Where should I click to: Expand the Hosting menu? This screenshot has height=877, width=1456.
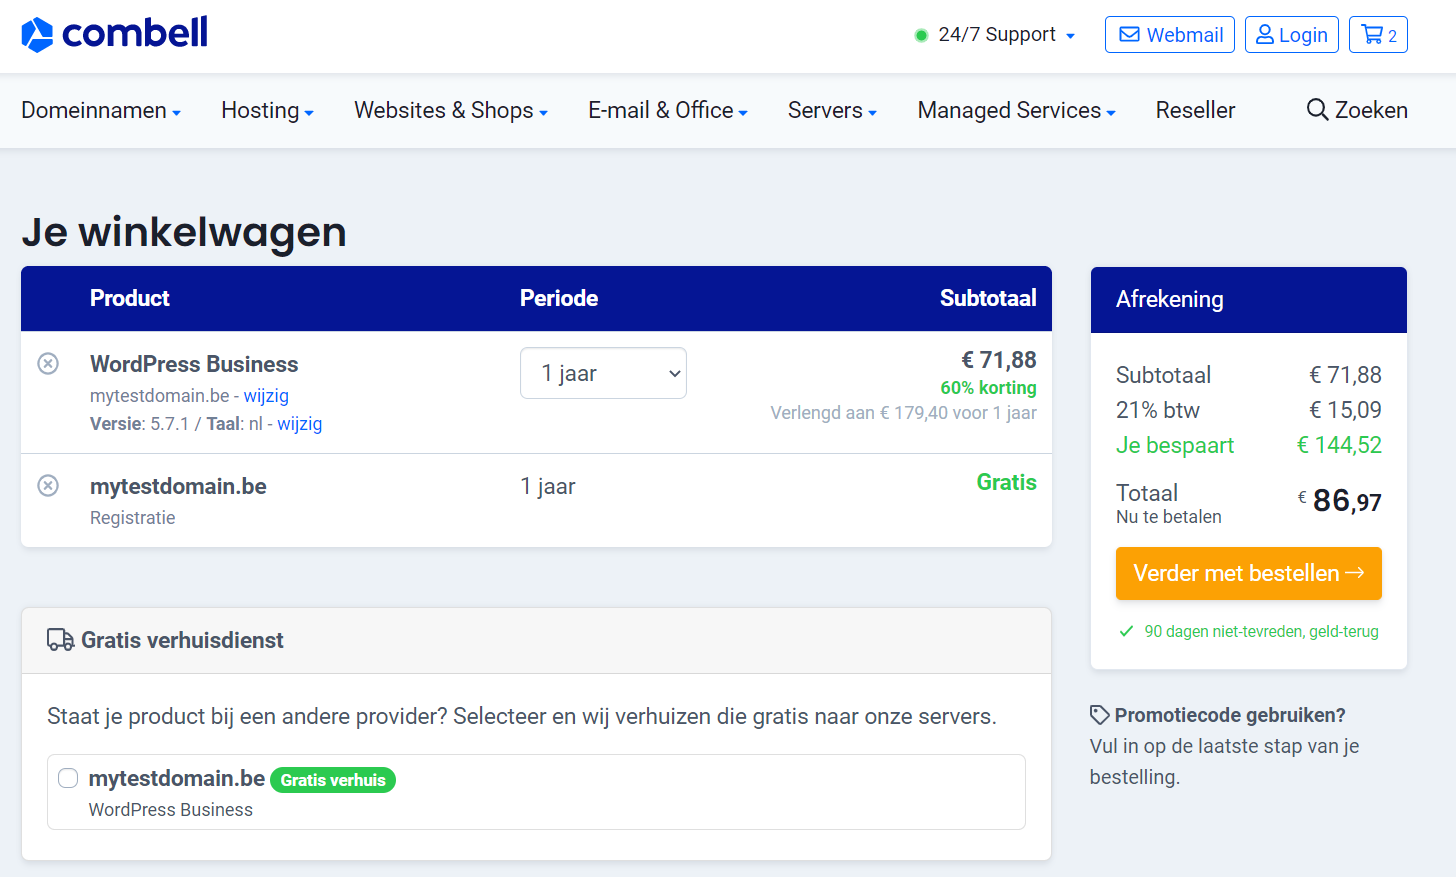(x=267, y=110)
